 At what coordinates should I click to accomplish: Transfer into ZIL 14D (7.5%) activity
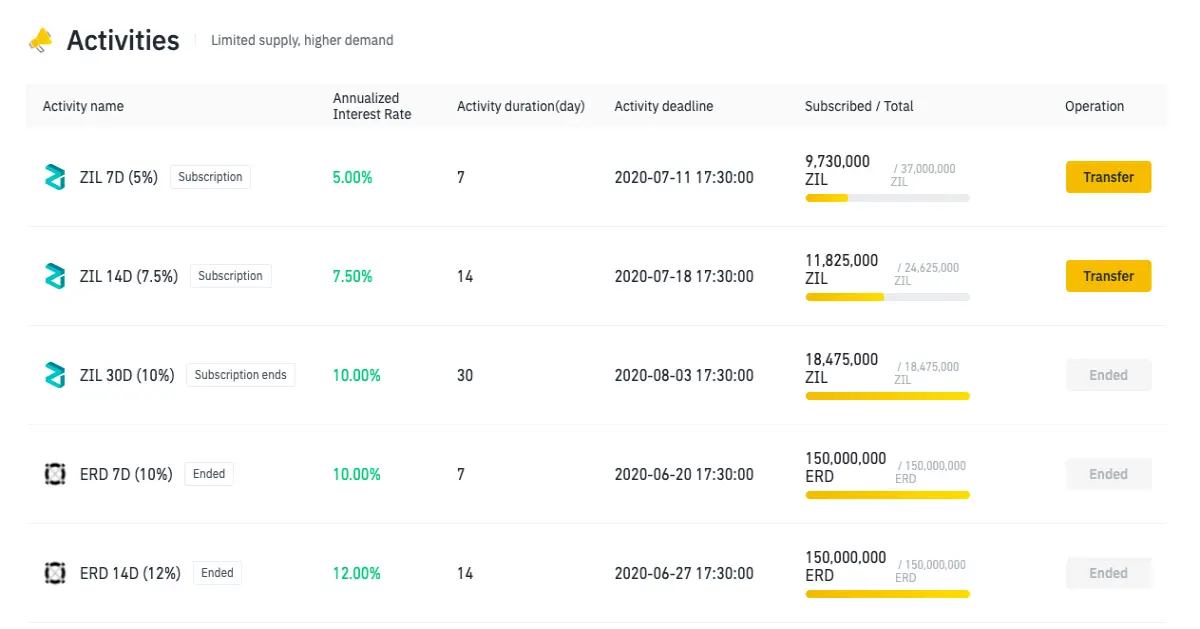point(1108,276)
